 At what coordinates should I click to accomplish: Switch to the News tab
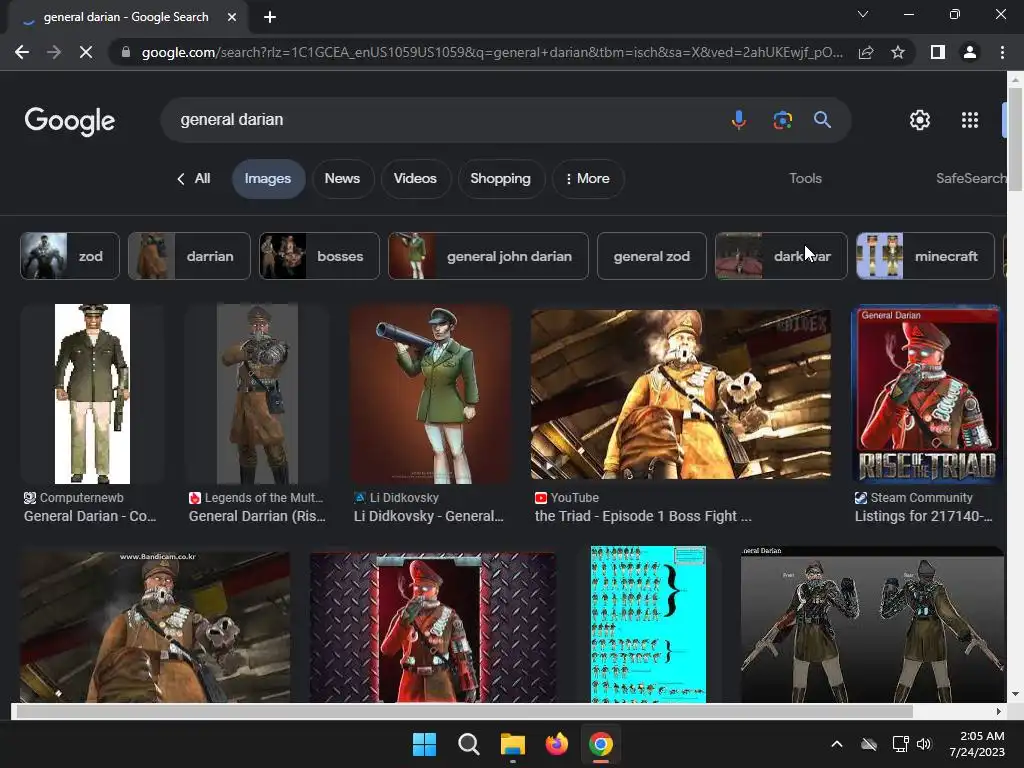(x=342, y=178)
